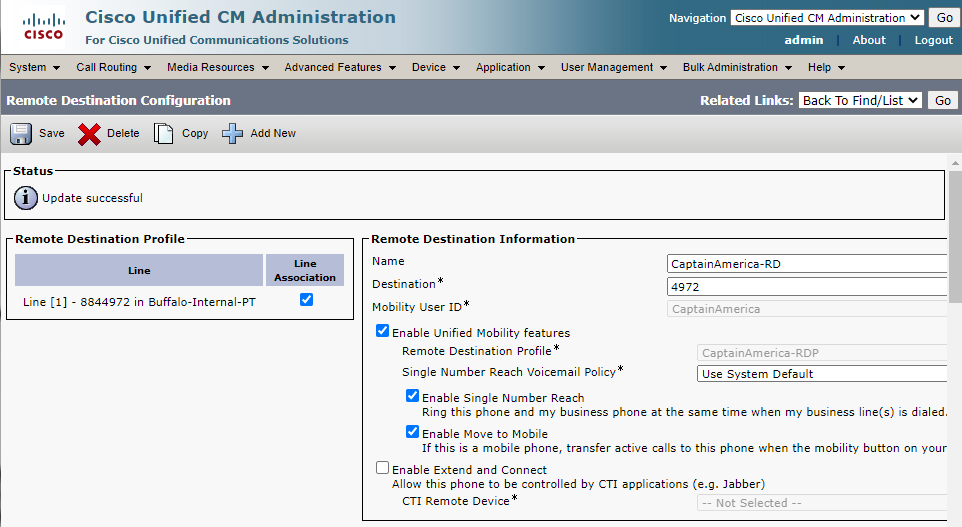Click the Logout link

[933, 40]
